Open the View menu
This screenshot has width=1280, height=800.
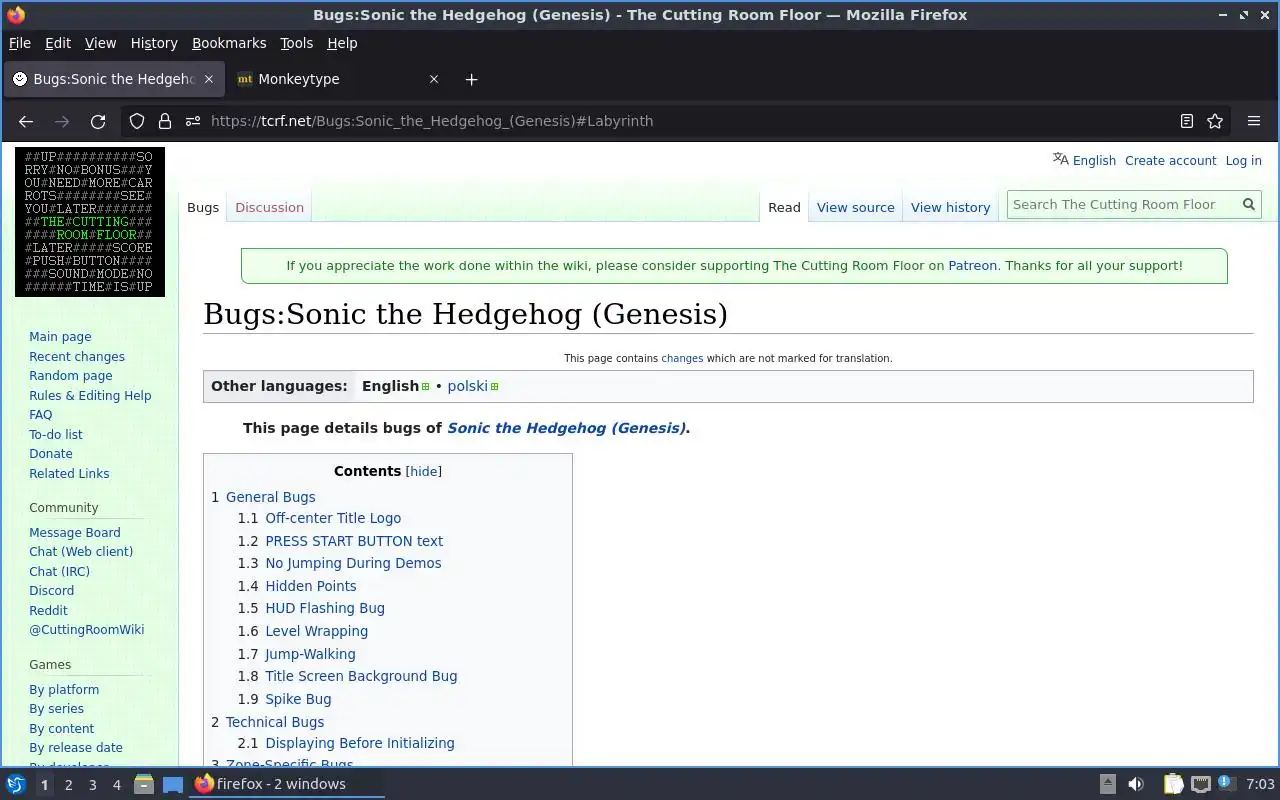(100, 43)
